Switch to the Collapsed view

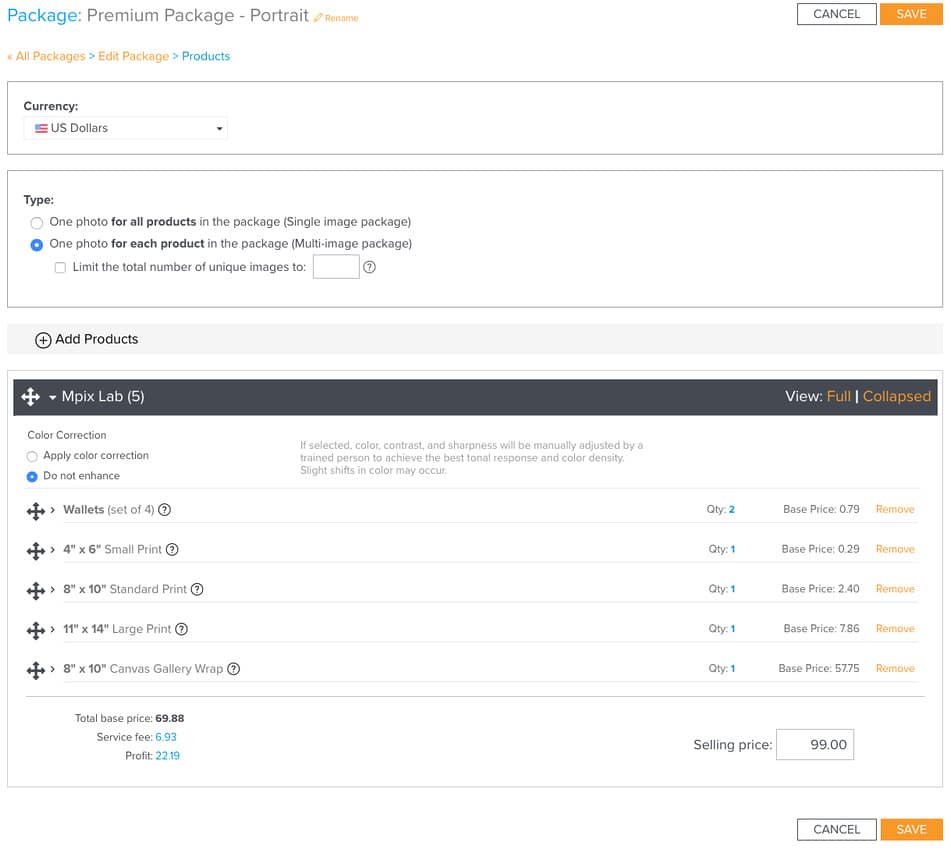coord(896,396)
